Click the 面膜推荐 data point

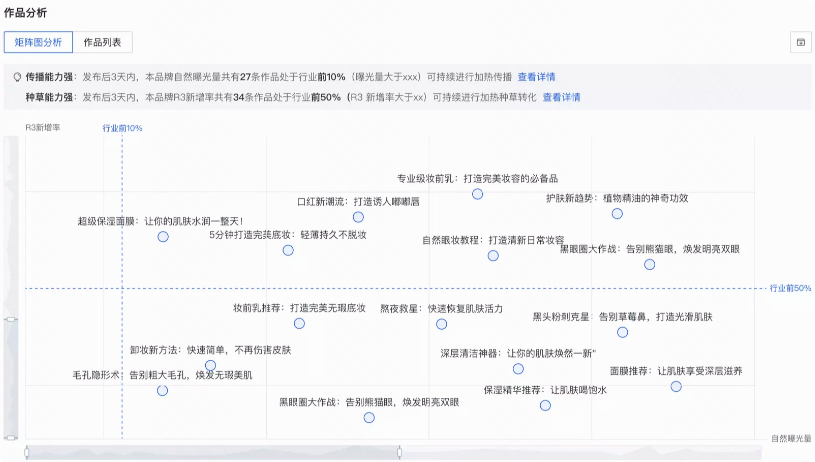(676, 387)
